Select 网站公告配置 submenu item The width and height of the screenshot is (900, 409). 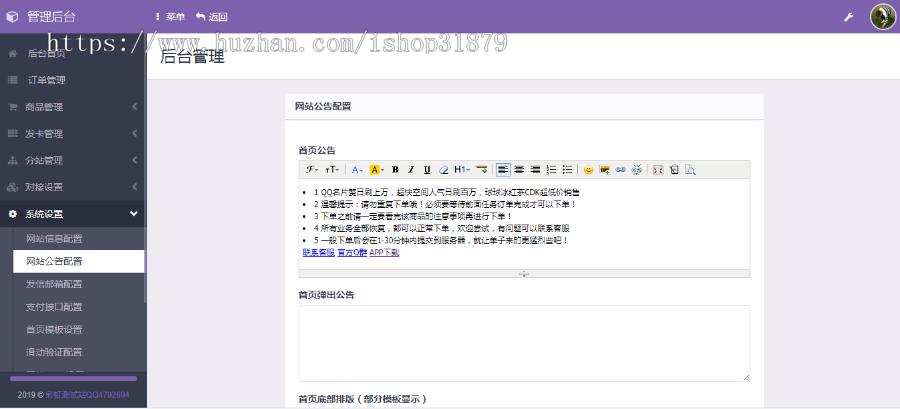click(x=79, y=262)
